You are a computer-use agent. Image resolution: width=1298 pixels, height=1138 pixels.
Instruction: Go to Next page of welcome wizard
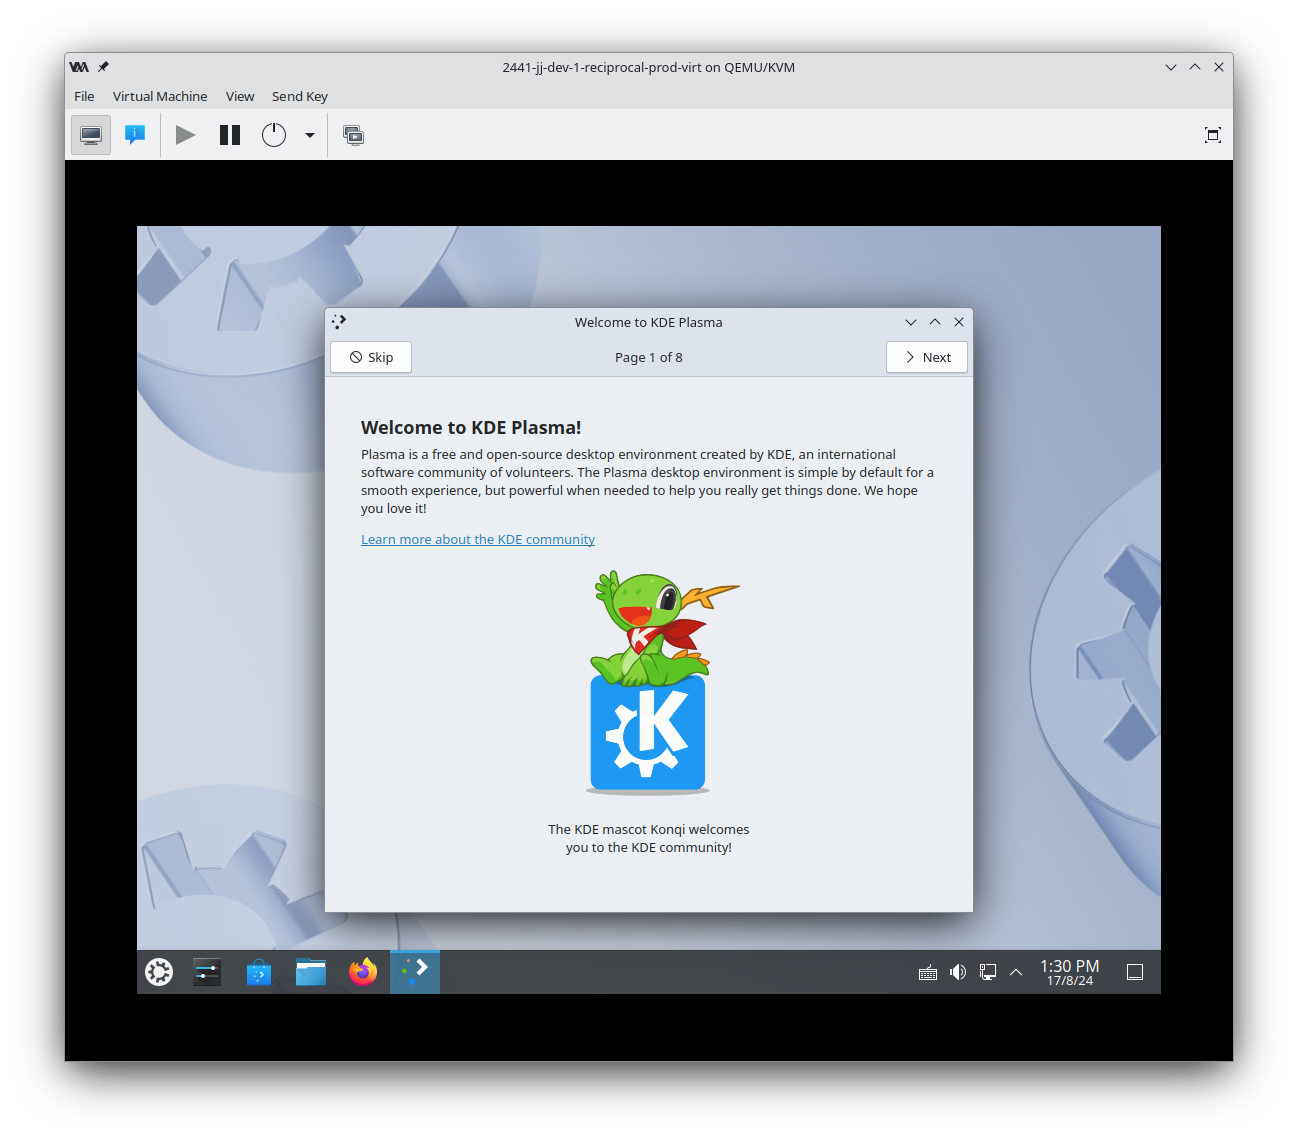(927, 357)
